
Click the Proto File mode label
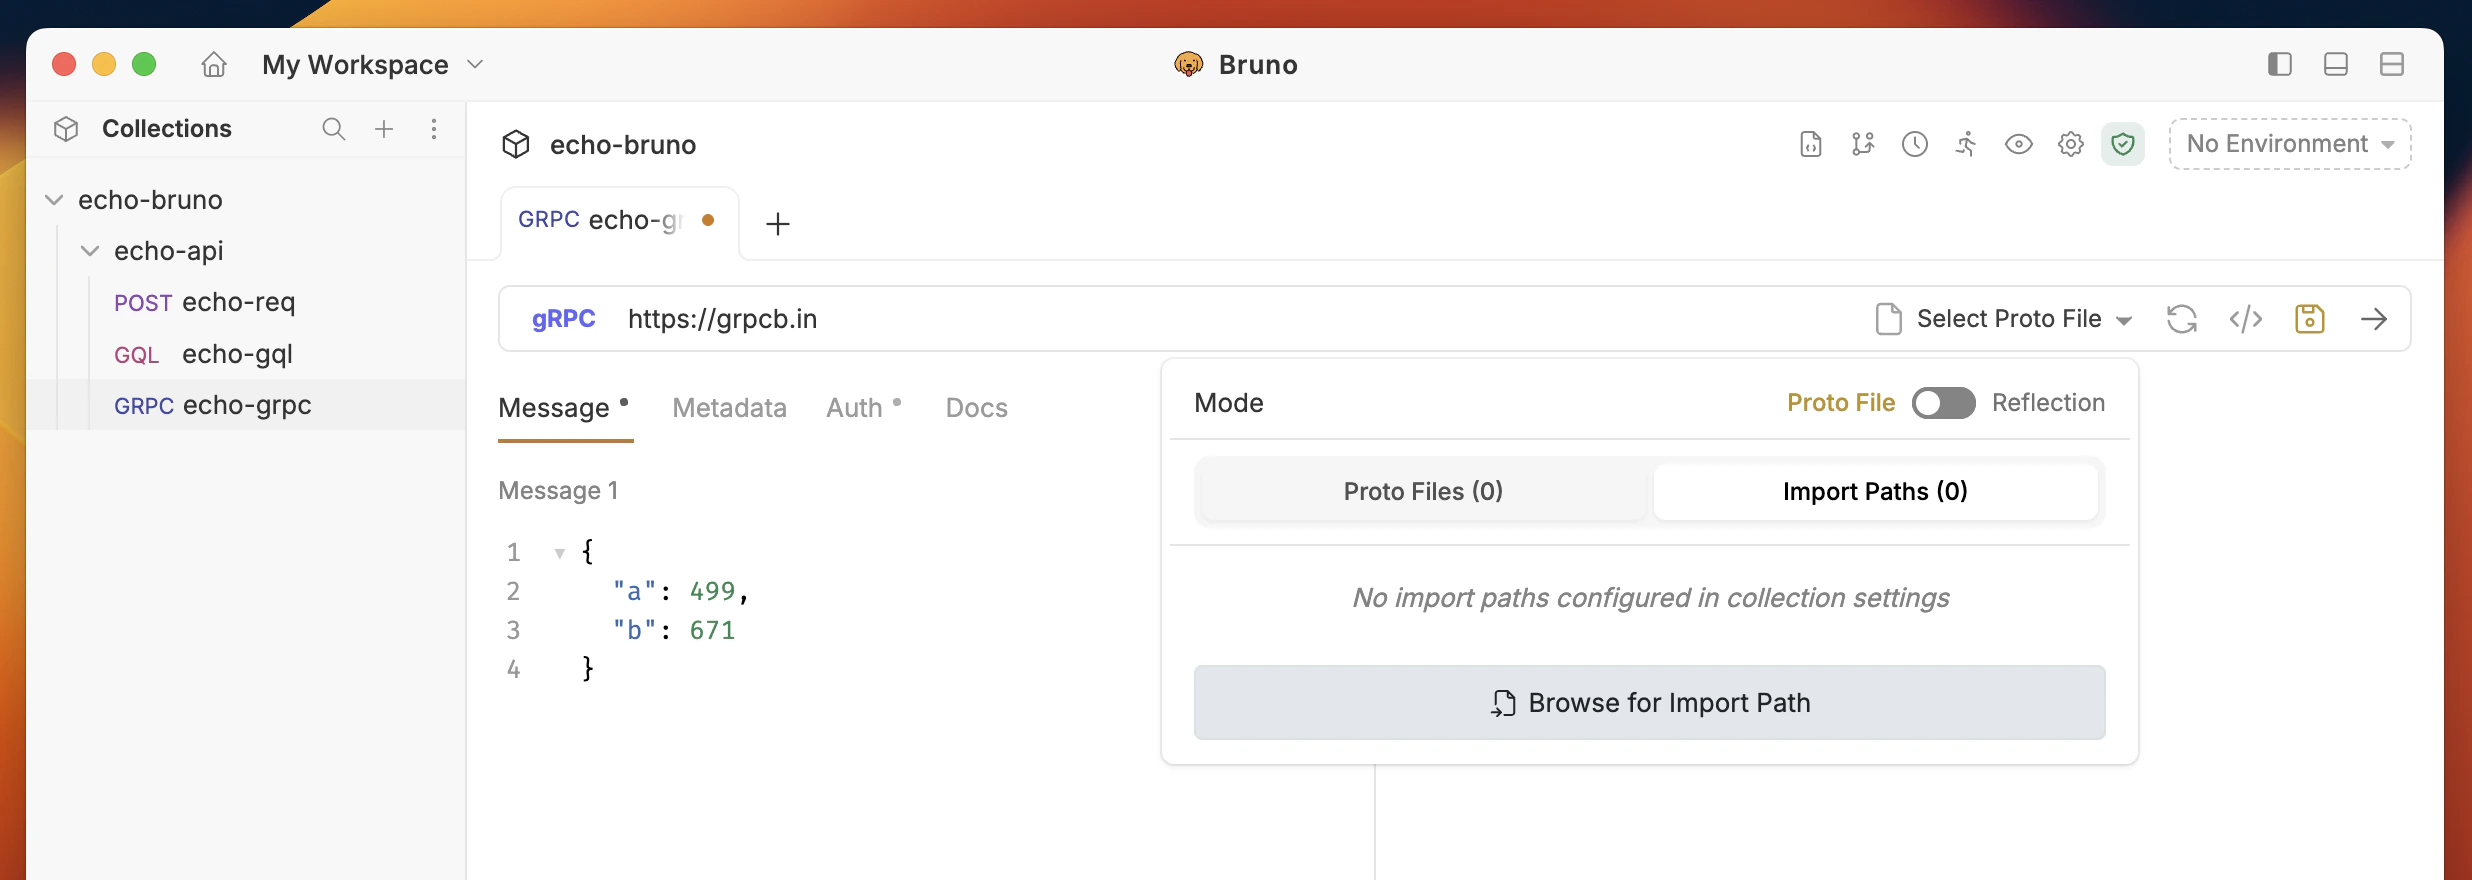1841,403
